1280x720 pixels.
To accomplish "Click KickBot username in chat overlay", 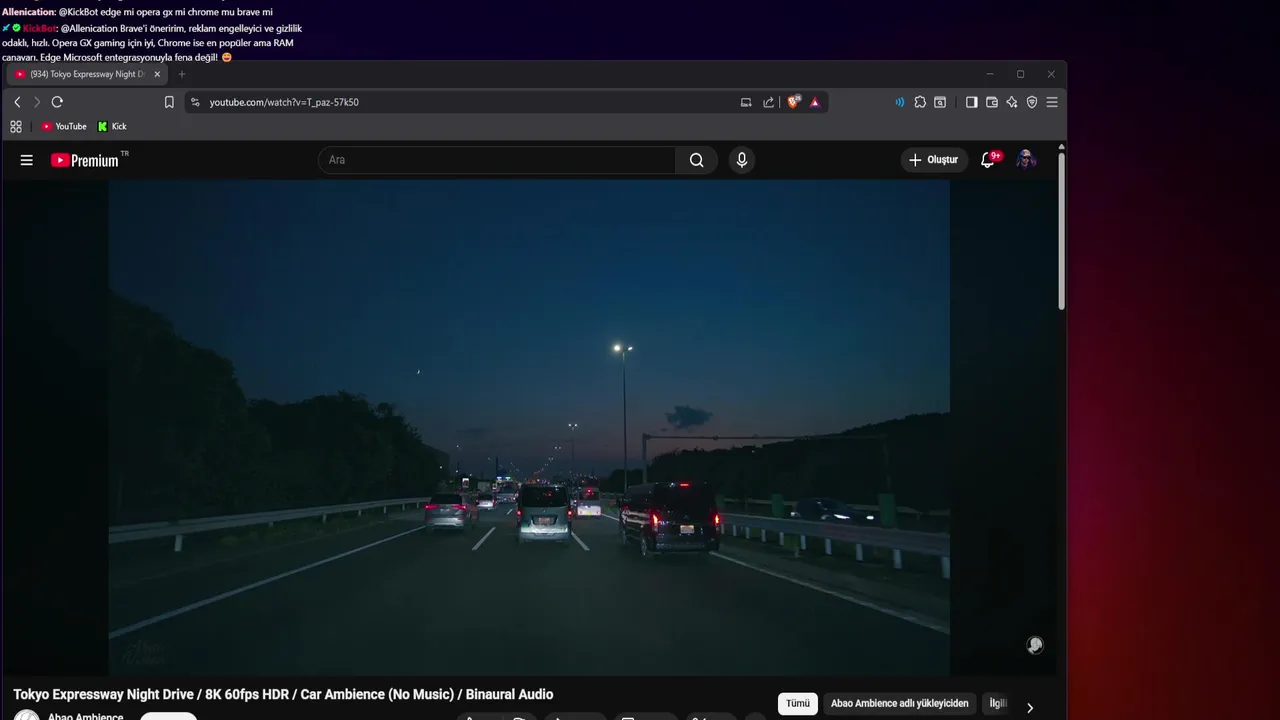I will click(40, 28).
